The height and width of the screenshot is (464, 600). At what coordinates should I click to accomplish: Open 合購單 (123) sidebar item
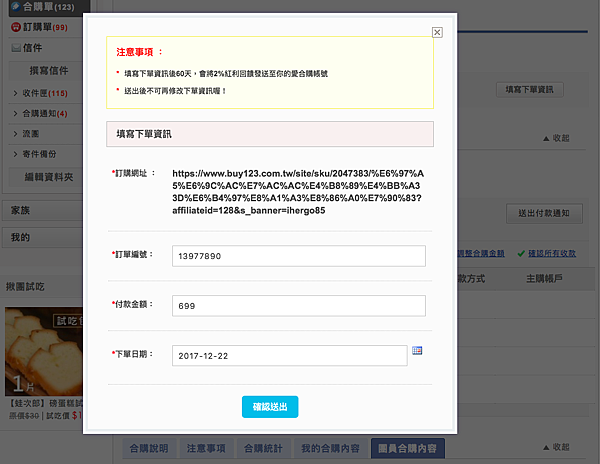pos(49,7)
